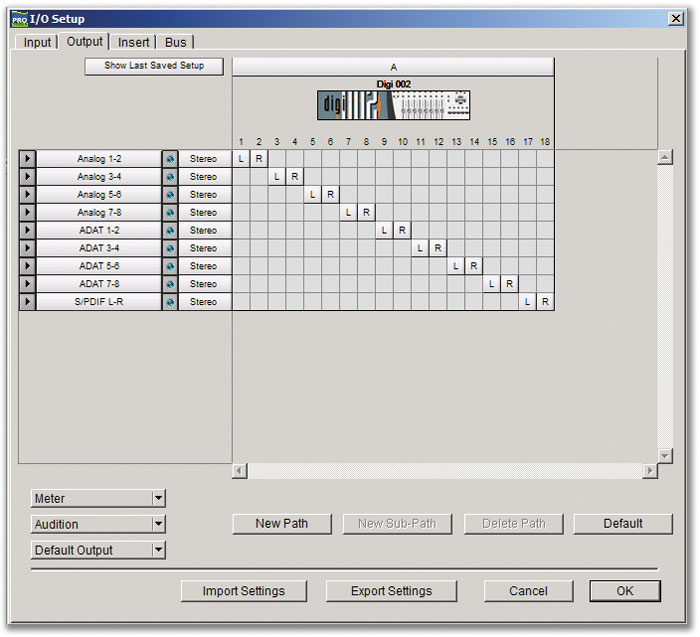Click the globe icon beside ADAT 5-6

coord(170,266)
